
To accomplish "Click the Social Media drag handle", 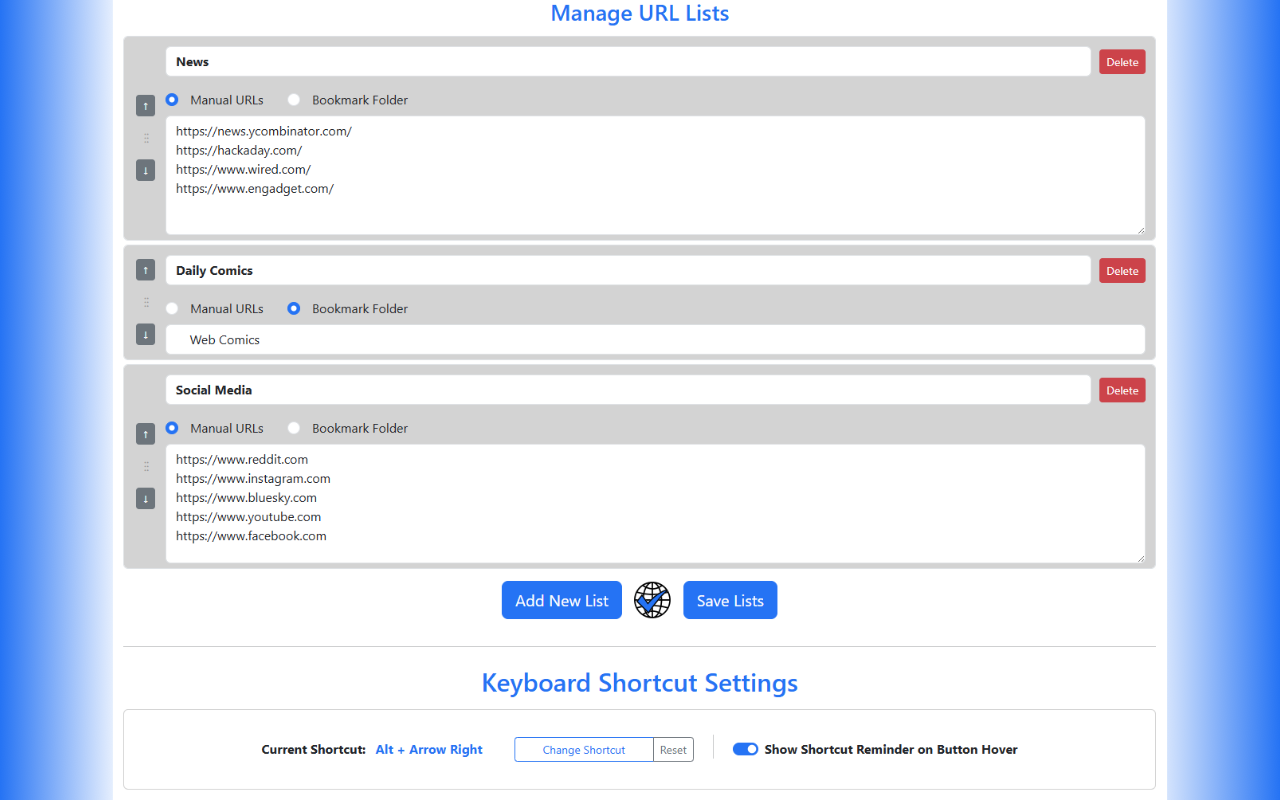I will coord(145,466).
